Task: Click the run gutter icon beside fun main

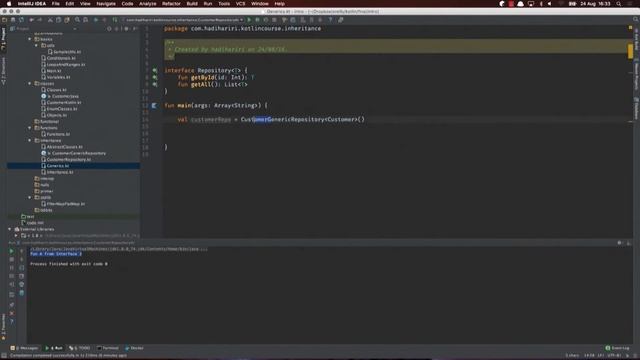Action: [154, 106]
